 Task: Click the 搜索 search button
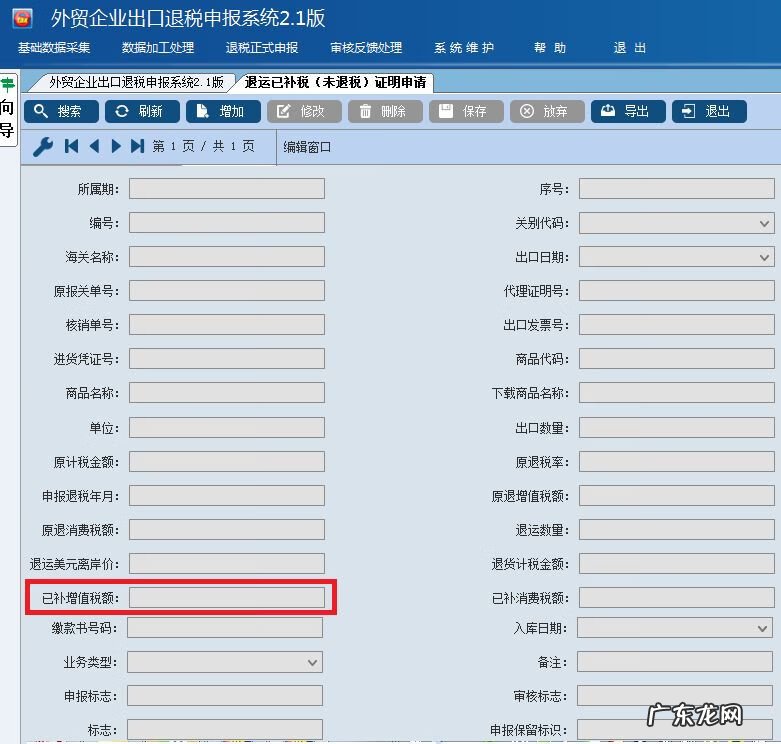click(x=61, y=111)
